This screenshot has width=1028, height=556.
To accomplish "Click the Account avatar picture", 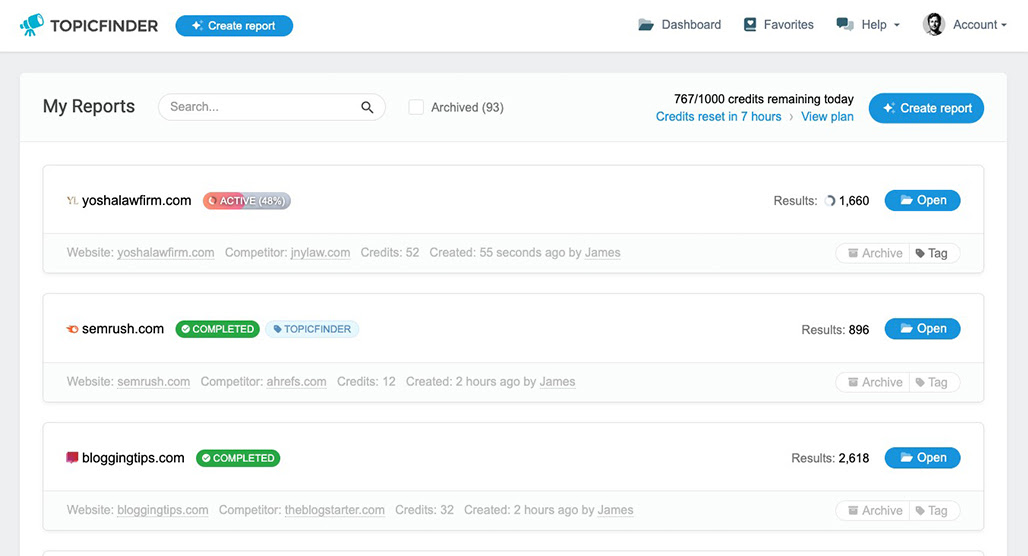I will point(934,25).
